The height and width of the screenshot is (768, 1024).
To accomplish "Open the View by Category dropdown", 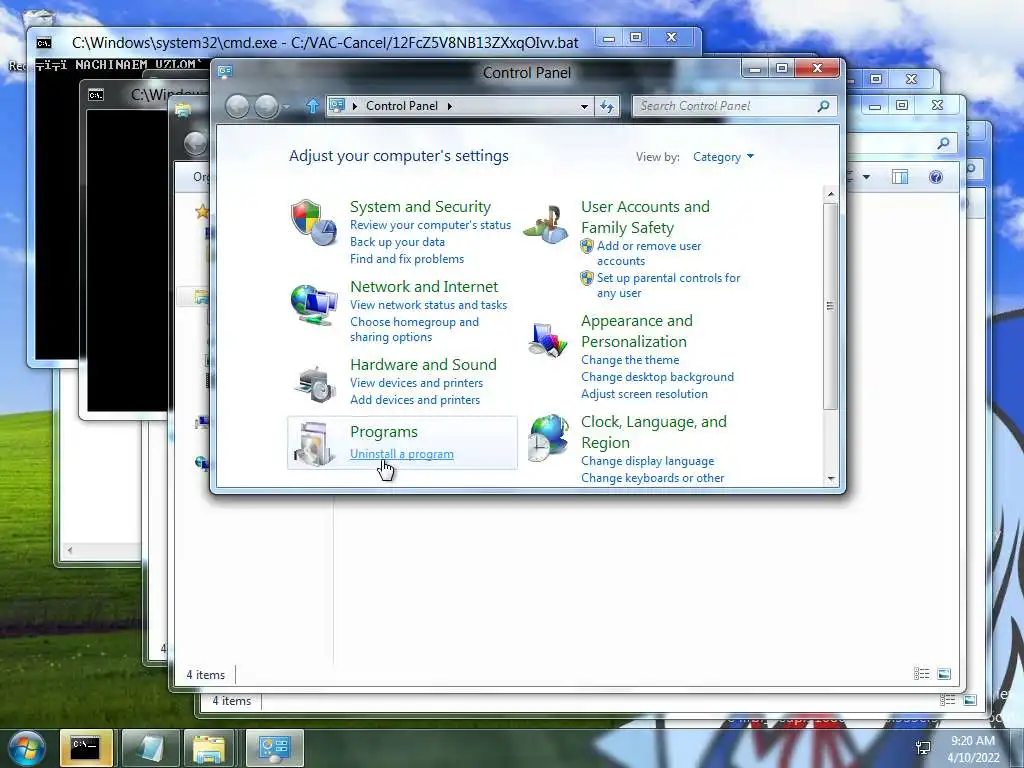I will click(724, 157).
